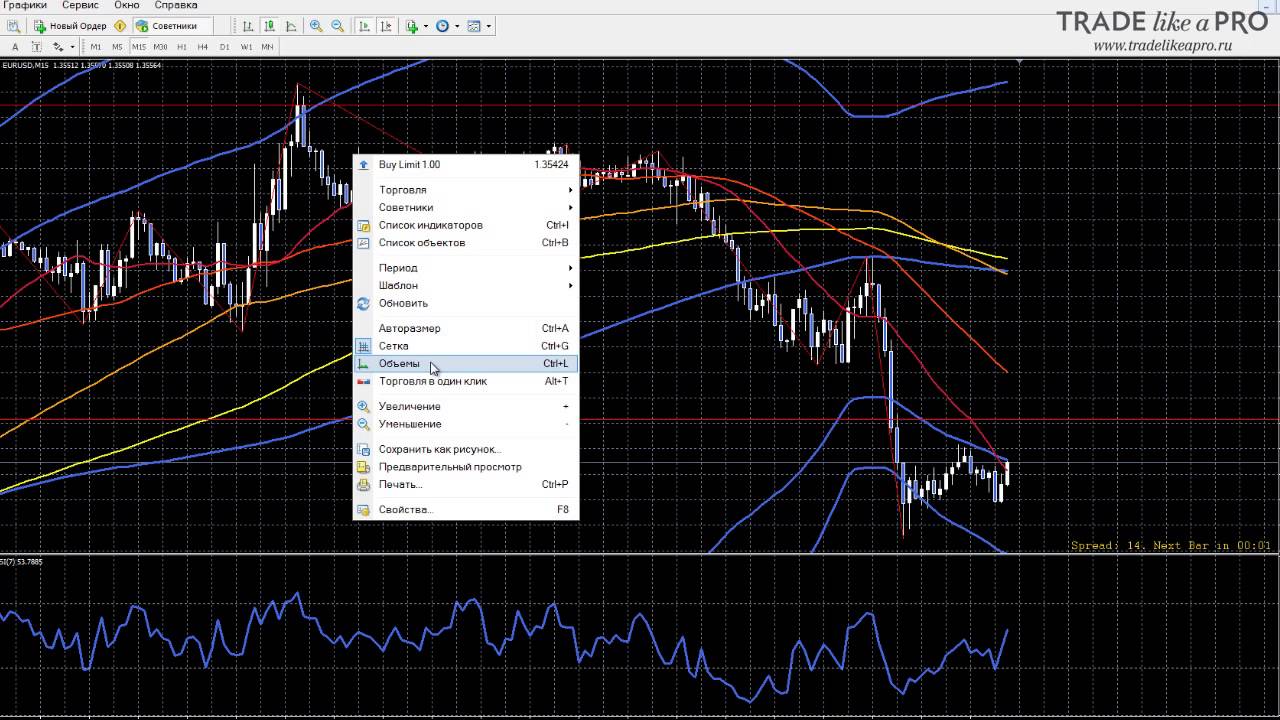Image resolution: width=1280 pixels, height=720 pixels.
Task: Click the zoom in magnifier in toolbar
Action: coord(316,26)
